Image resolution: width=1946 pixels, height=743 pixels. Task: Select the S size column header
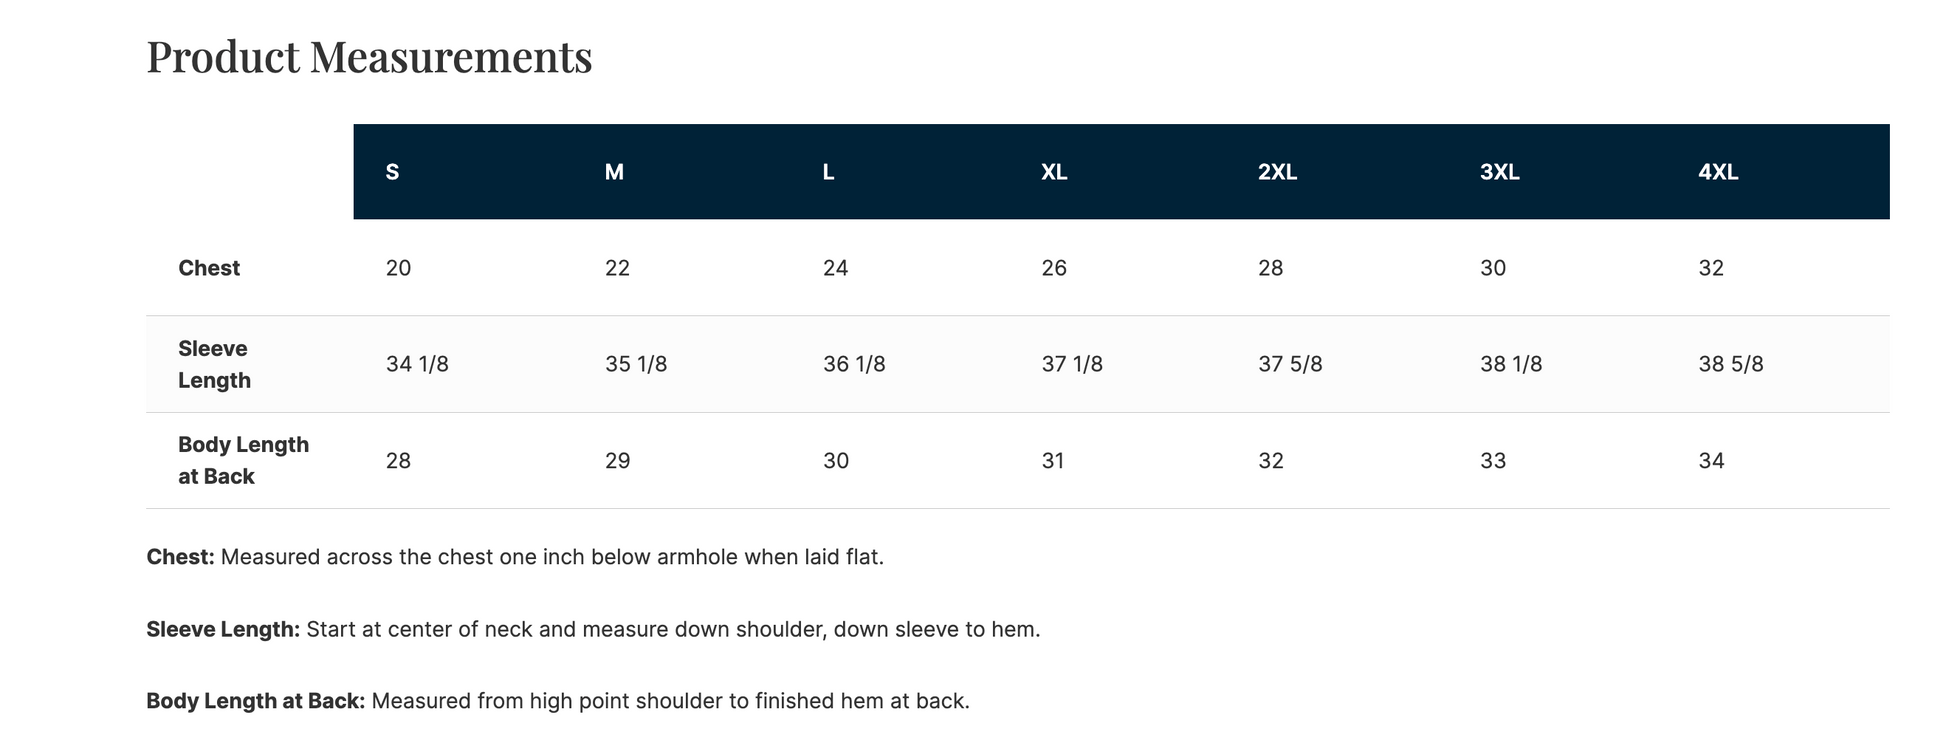[392, 172]
